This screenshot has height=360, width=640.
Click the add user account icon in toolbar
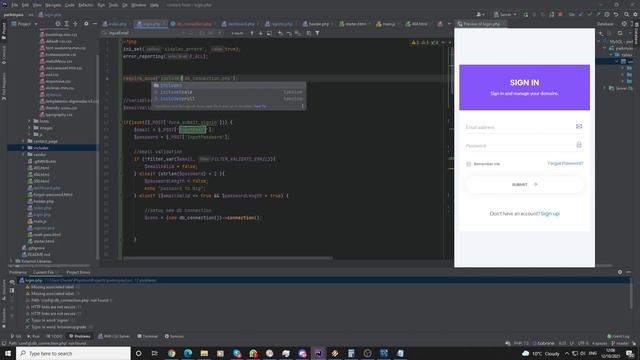[481, 14]
